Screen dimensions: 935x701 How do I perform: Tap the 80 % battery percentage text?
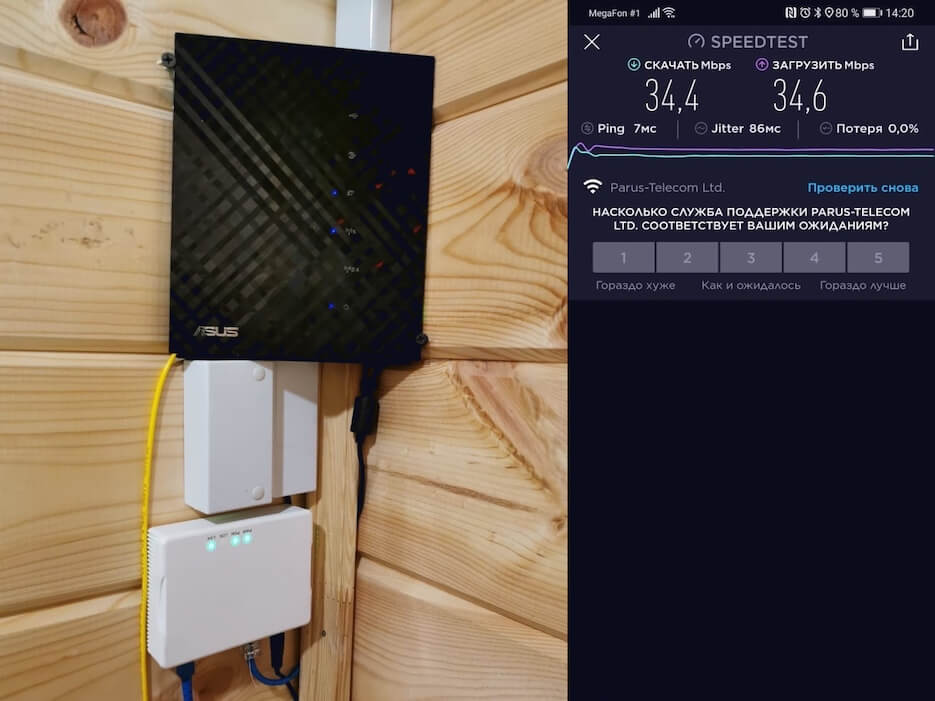point(847,13)
